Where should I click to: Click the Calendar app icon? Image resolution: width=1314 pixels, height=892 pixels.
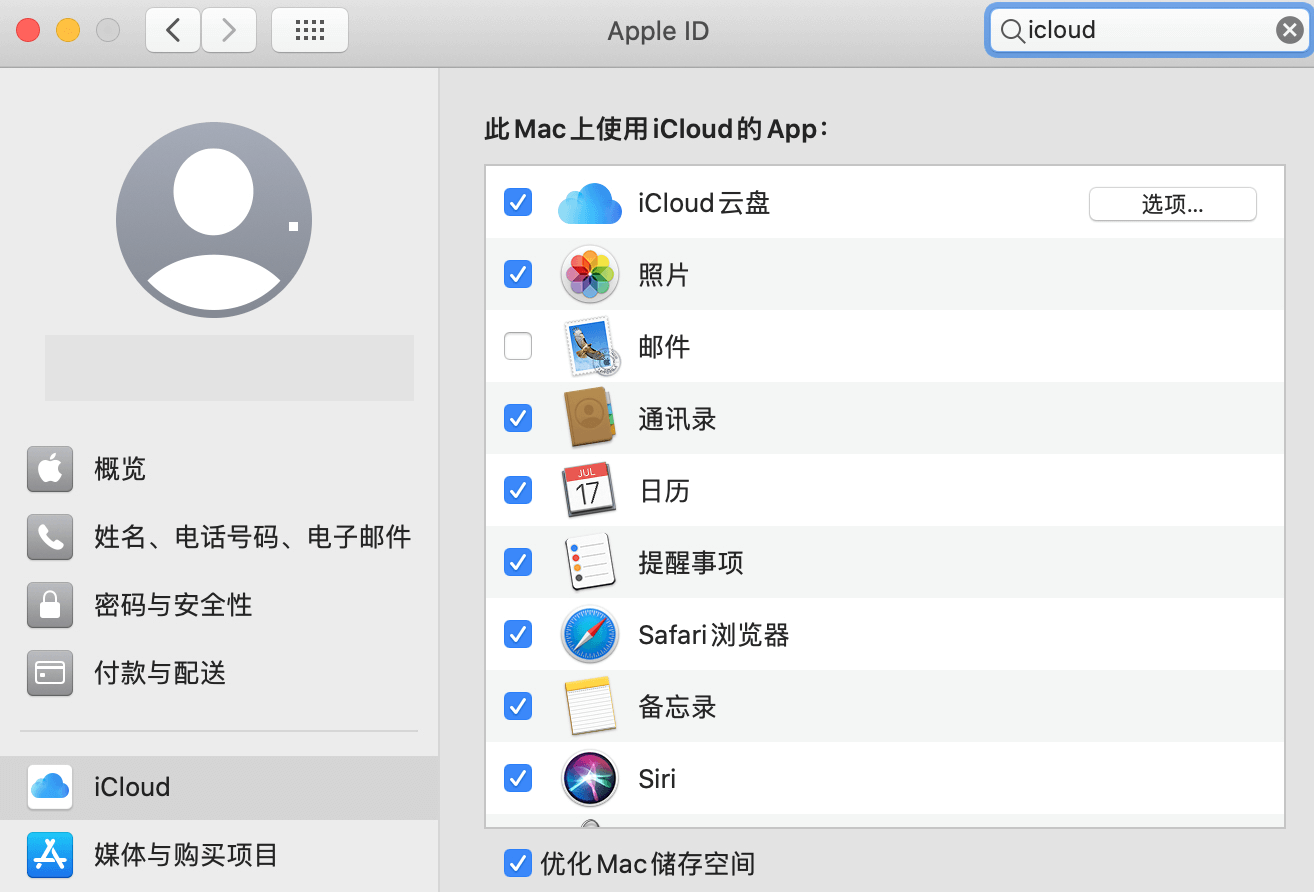click(x=590, y=490)
